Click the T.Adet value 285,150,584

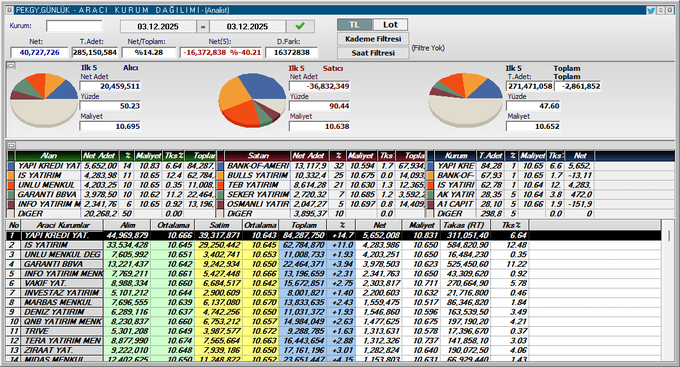click(95, 52)
